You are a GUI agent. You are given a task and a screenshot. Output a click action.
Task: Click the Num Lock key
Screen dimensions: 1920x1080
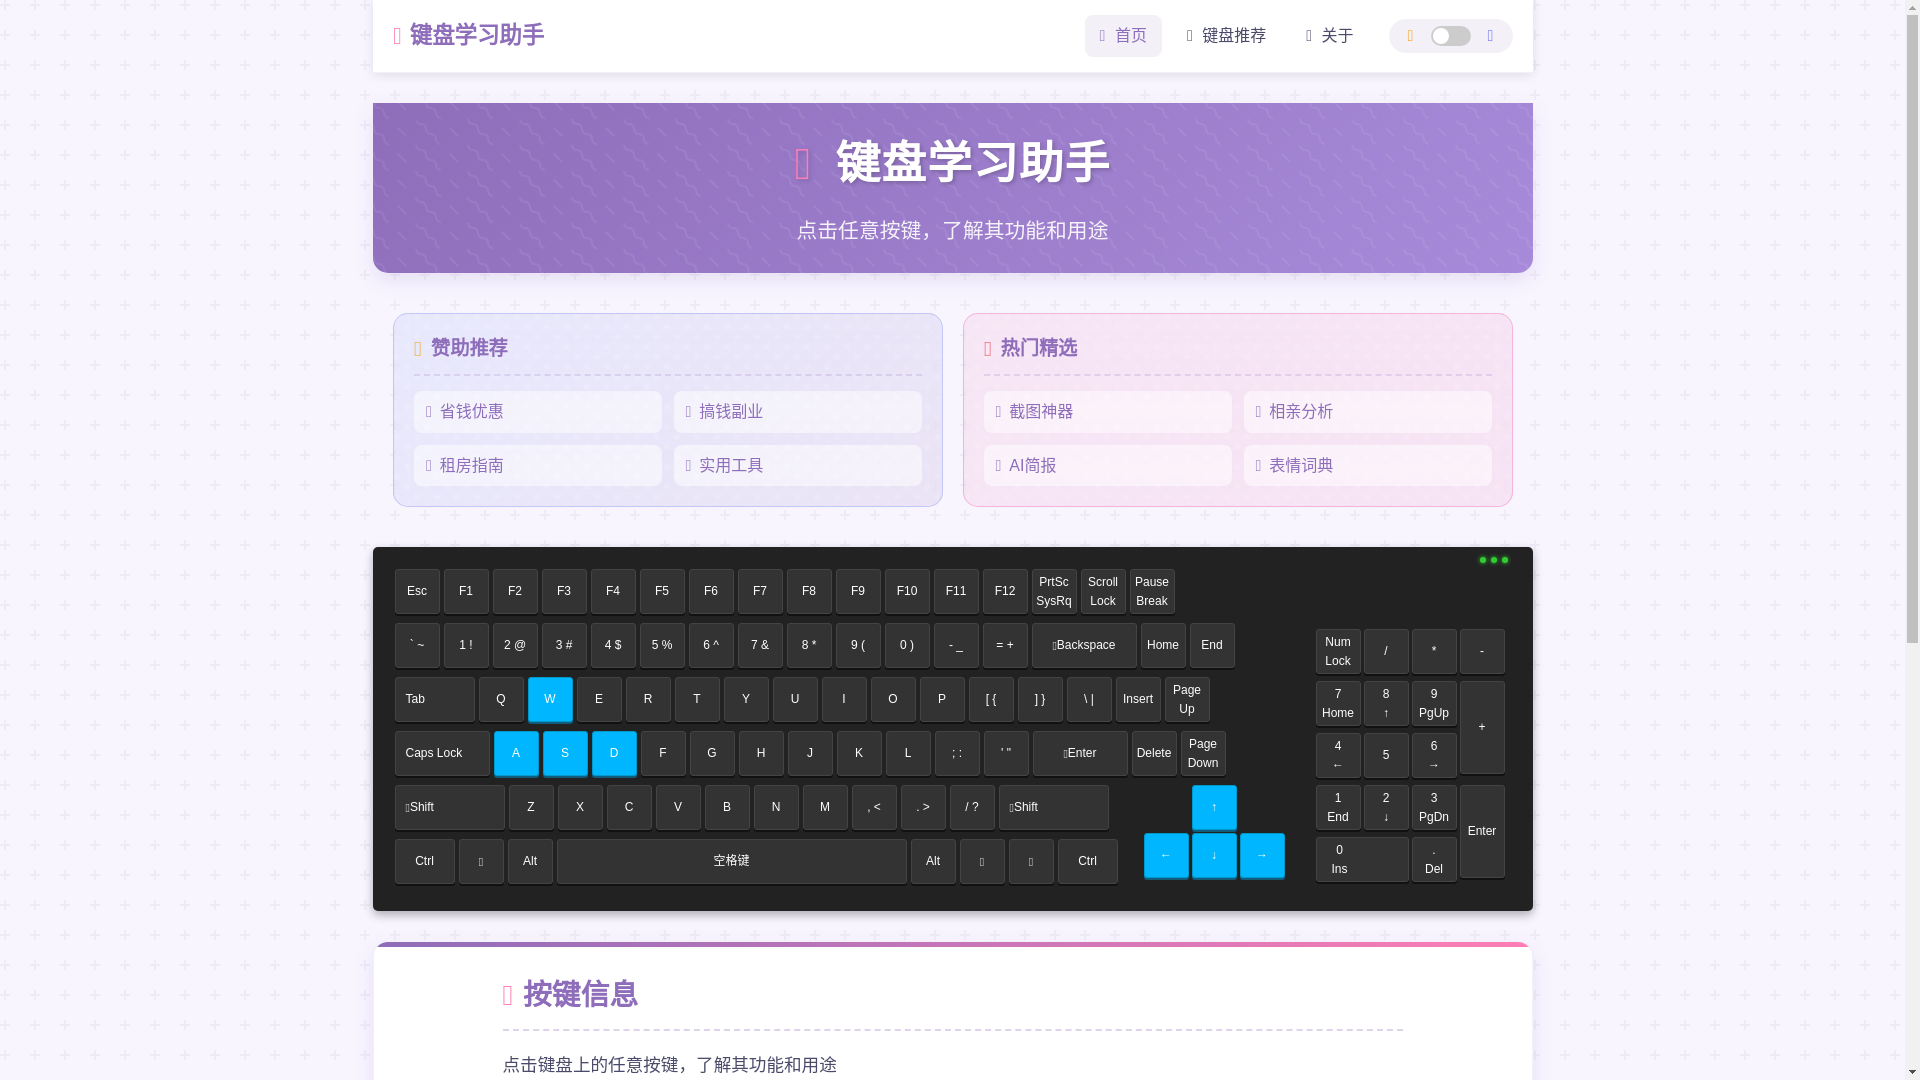pyautogui.click(x=1338, y=651)
